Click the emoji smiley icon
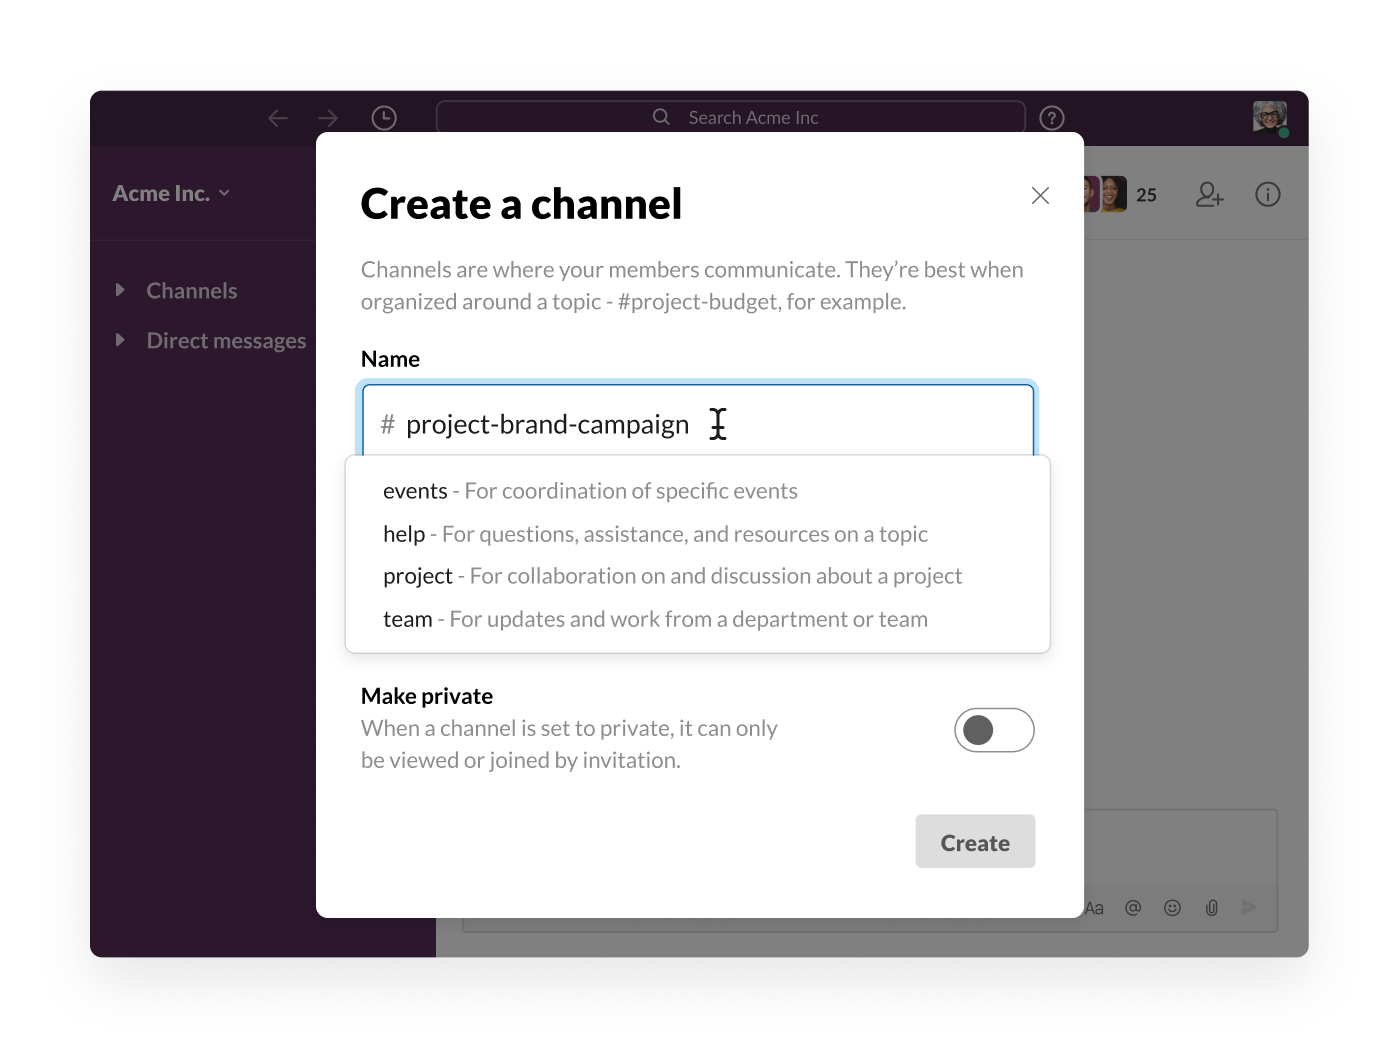This screenshot has width=1400, height=1048. (x=1172, y=907)
